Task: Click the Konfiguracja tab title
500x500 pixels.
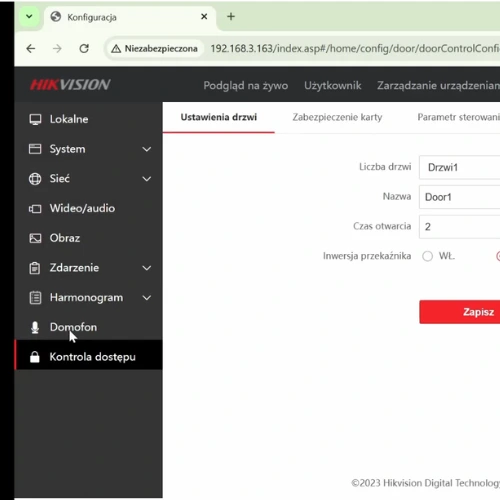Action: (x=92, y=17)
